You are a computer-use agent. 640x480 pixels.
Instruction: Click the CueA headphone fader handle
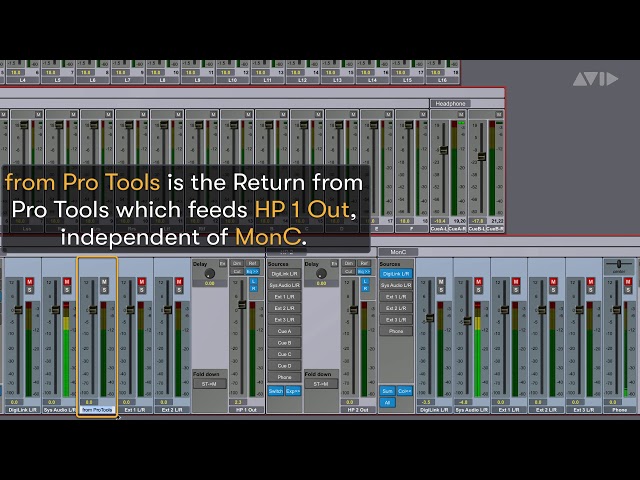tap(444, 150)
